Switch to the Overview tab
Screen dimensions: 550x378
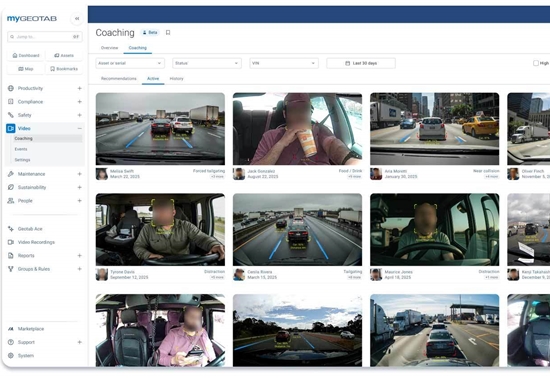109,48
